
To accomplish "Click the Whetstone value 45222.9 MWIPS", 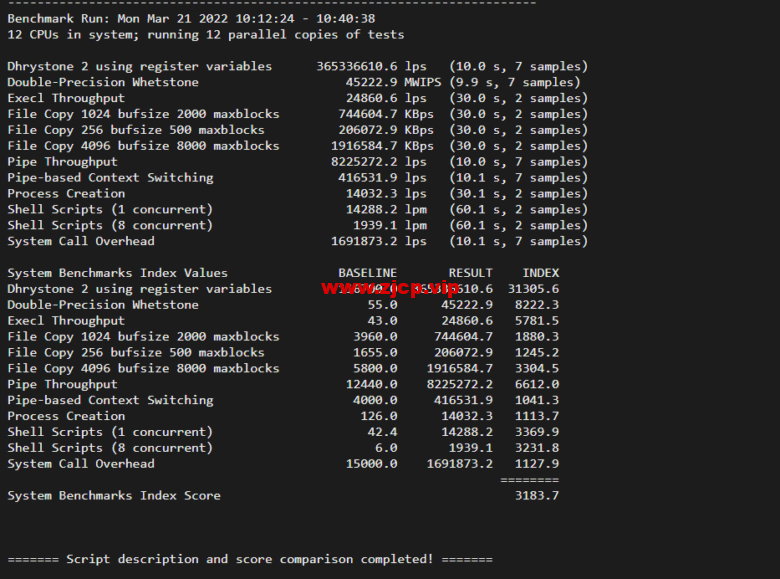I will pyautogui.click(x=393, y=83).
